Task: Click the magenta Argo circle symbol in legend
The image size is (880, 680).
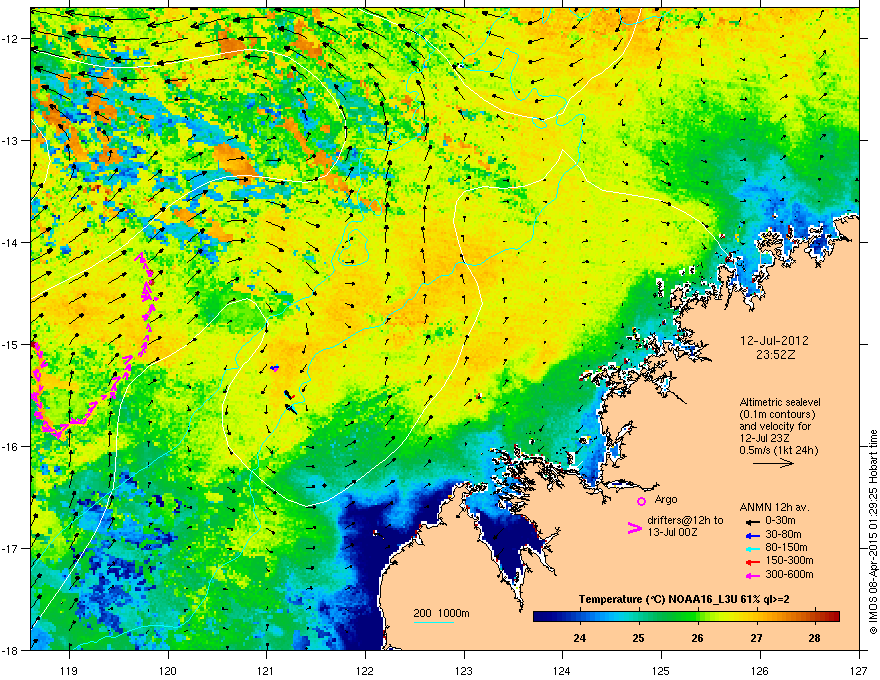Action: click(641, 501)
